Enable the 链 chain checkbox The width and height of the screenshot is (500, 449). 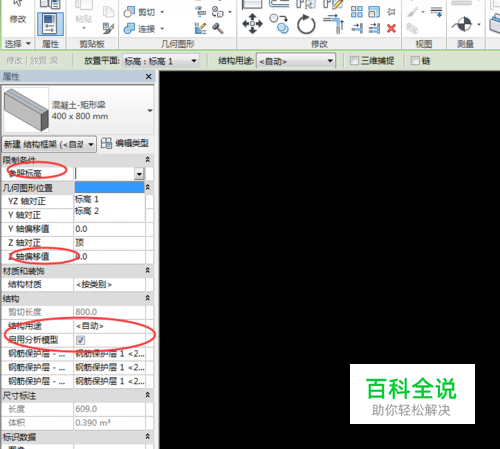coord(415,61)
